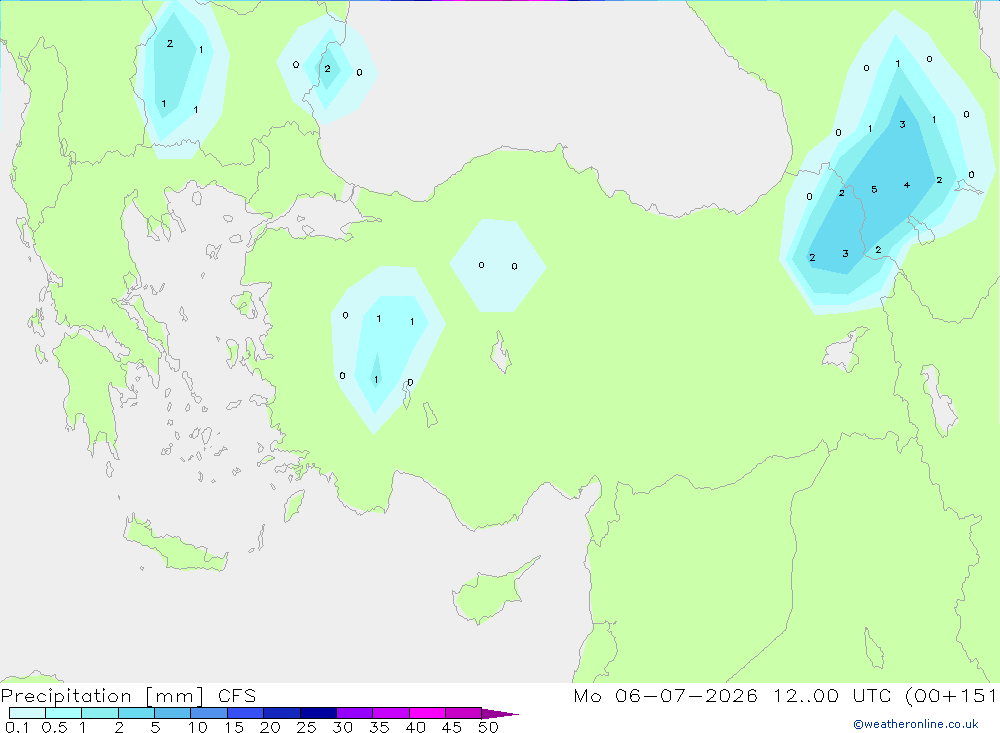Click the 45–50 mm legend color swatch
The width and height of the screenshot is (1000, 733).
coord(463,713)
